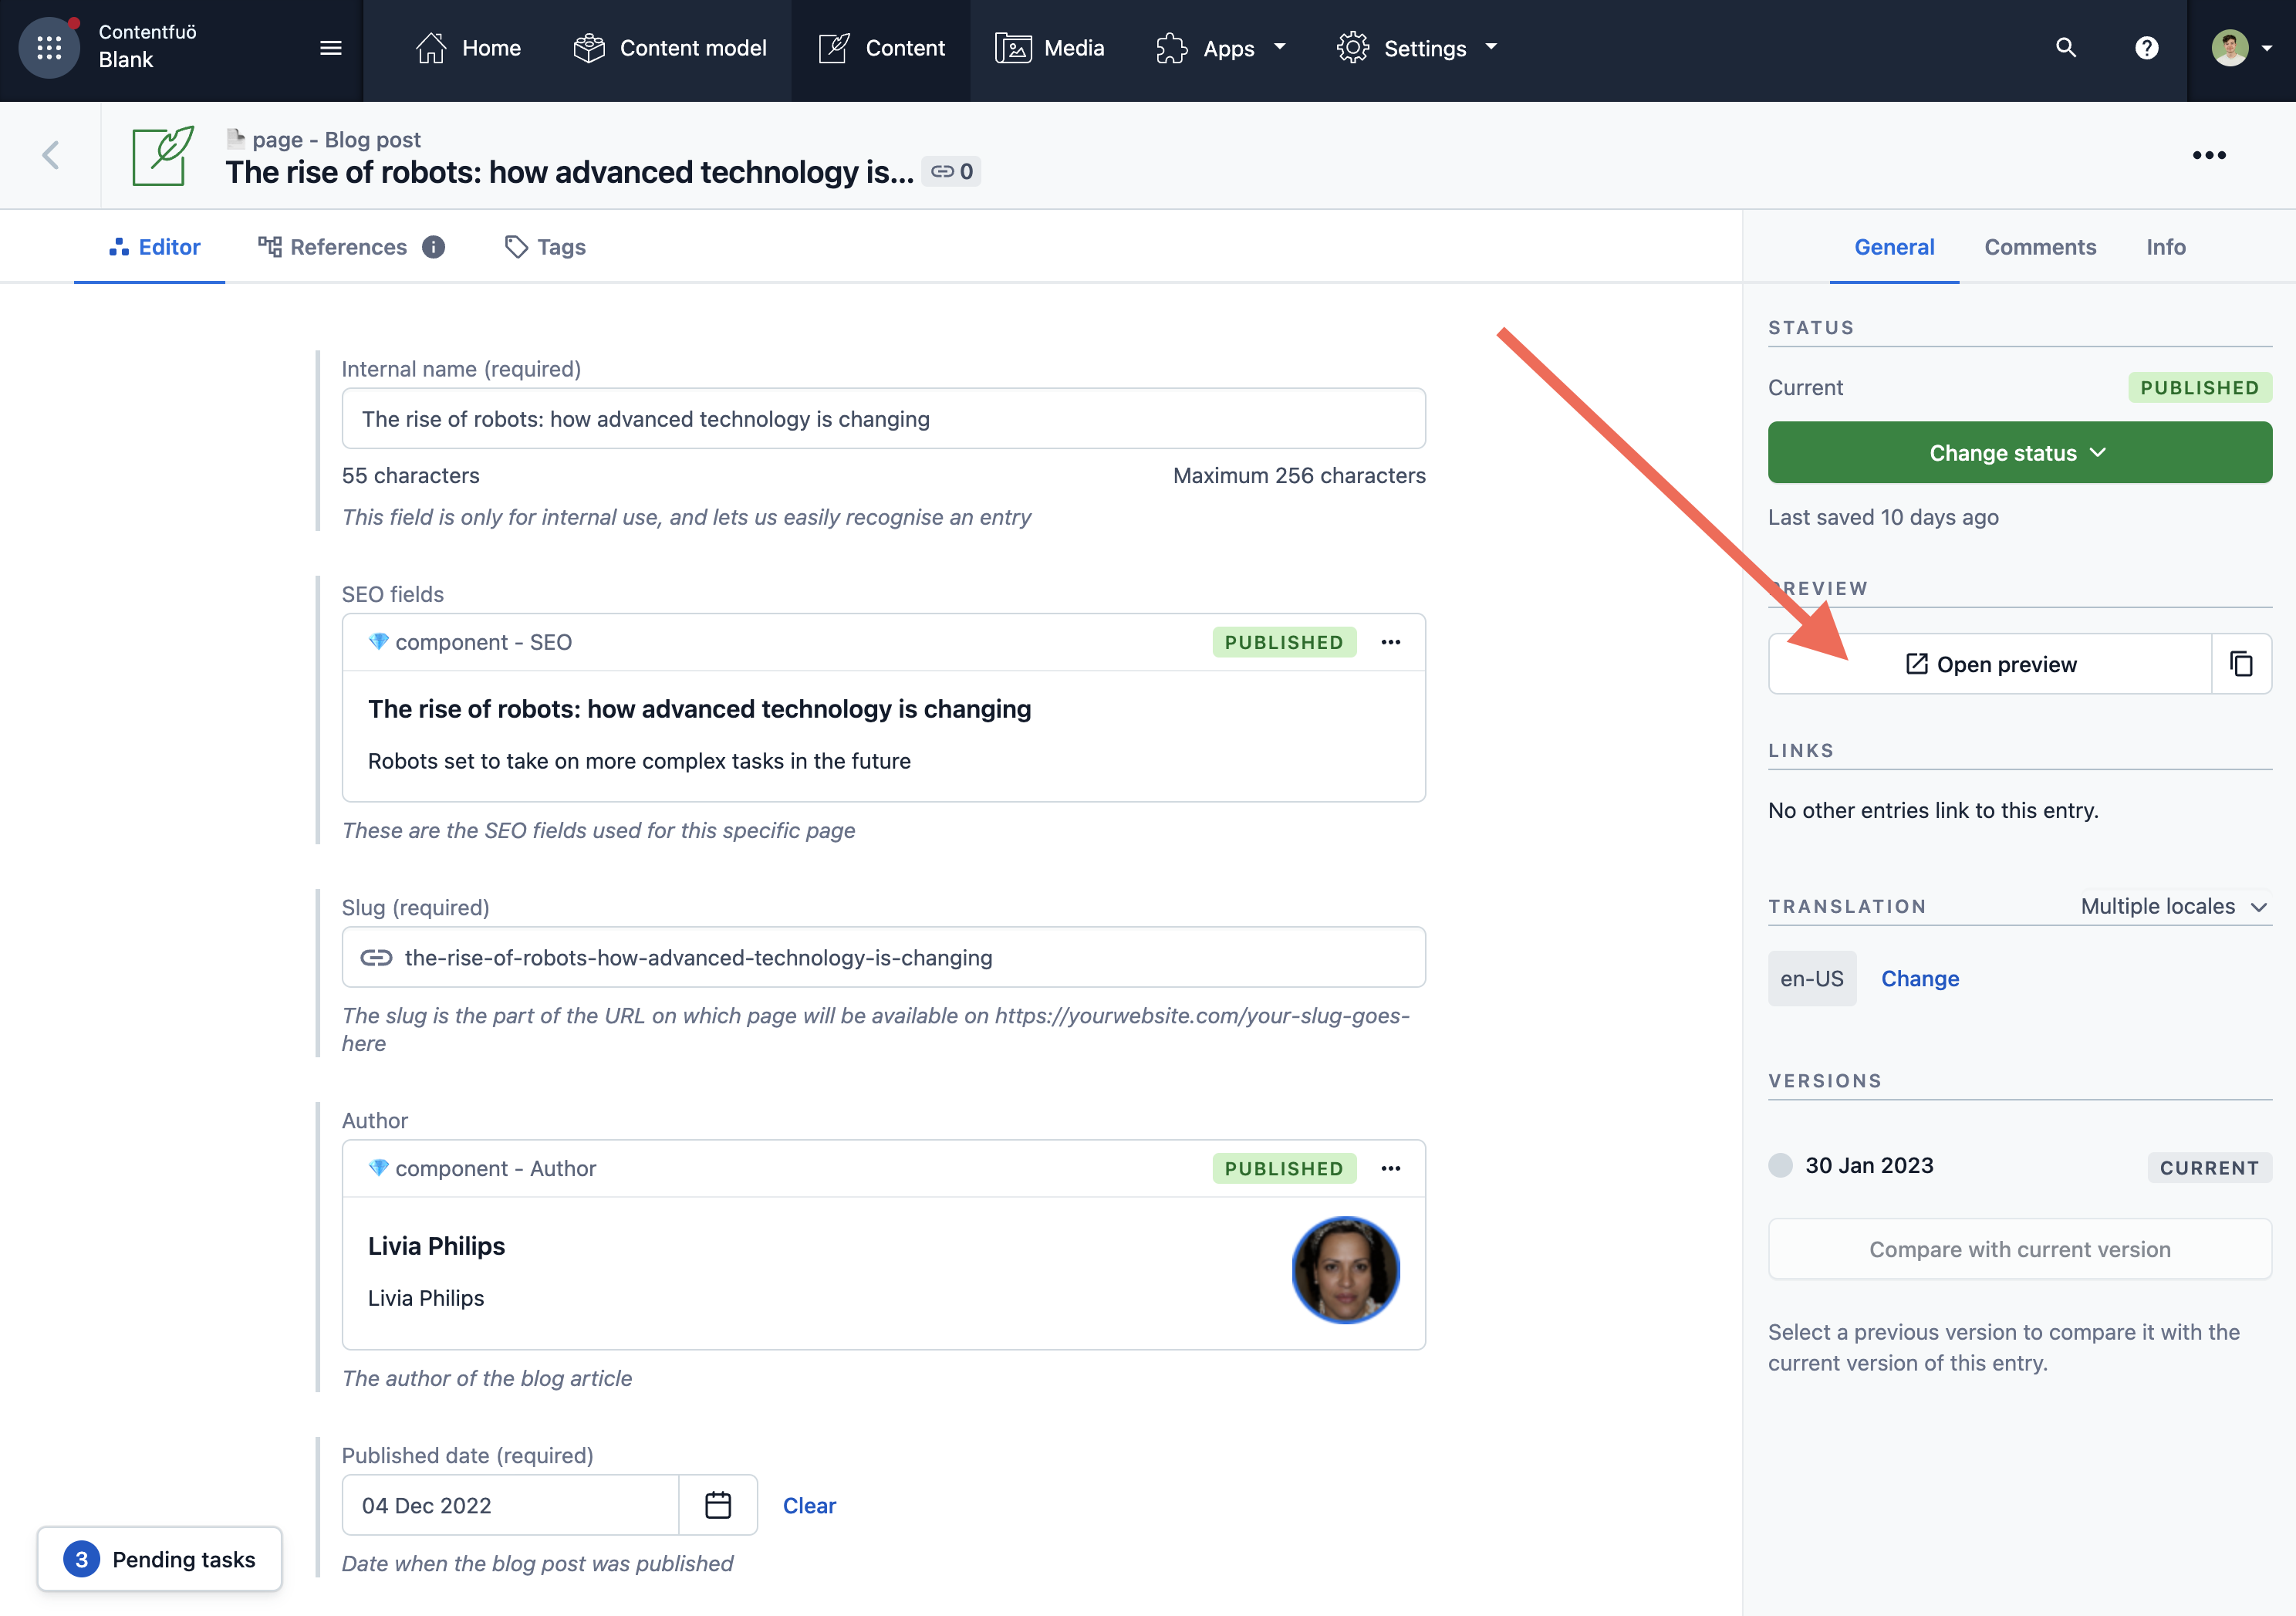Click Compare with current version button
The width and height of the screenshot is (2296, 1616).
pos(2020,1249)
